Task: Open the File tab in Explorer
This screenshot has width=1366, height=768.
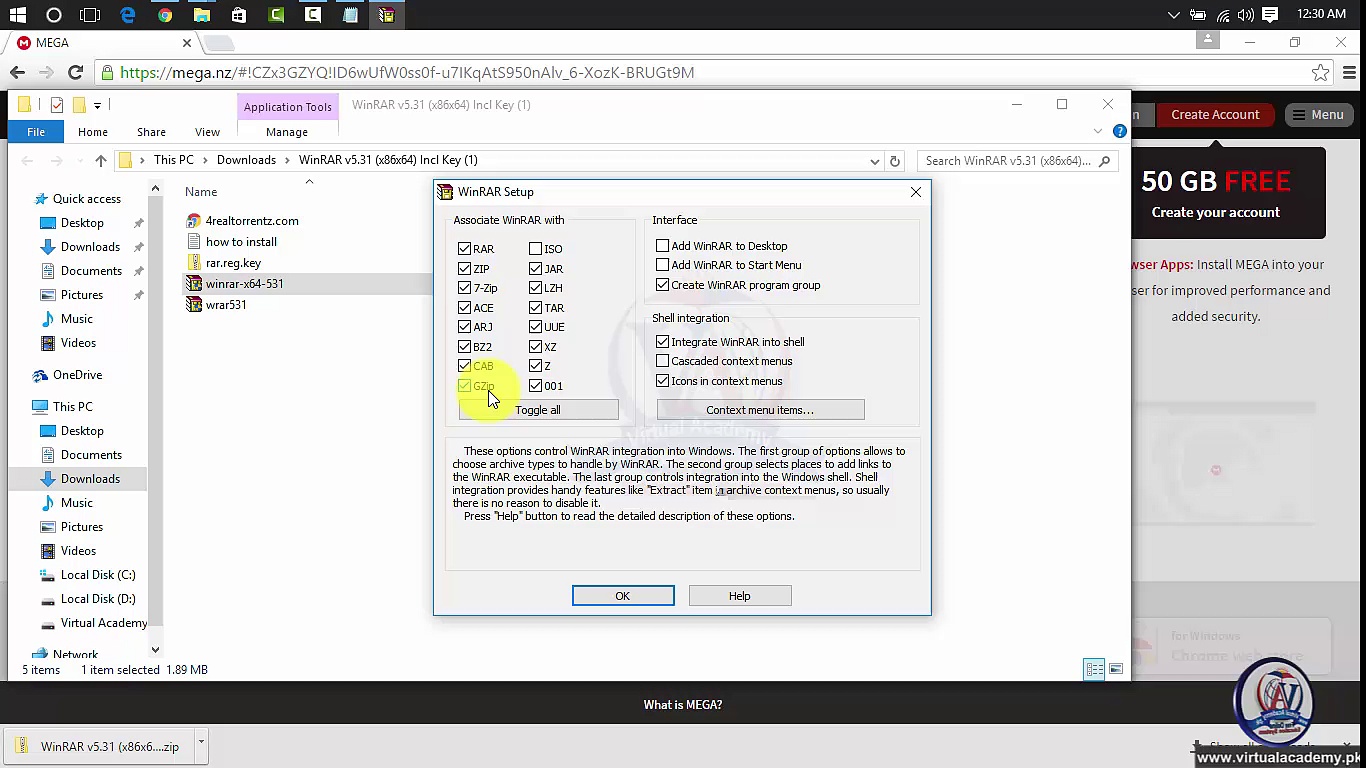Action: [36, 132]
